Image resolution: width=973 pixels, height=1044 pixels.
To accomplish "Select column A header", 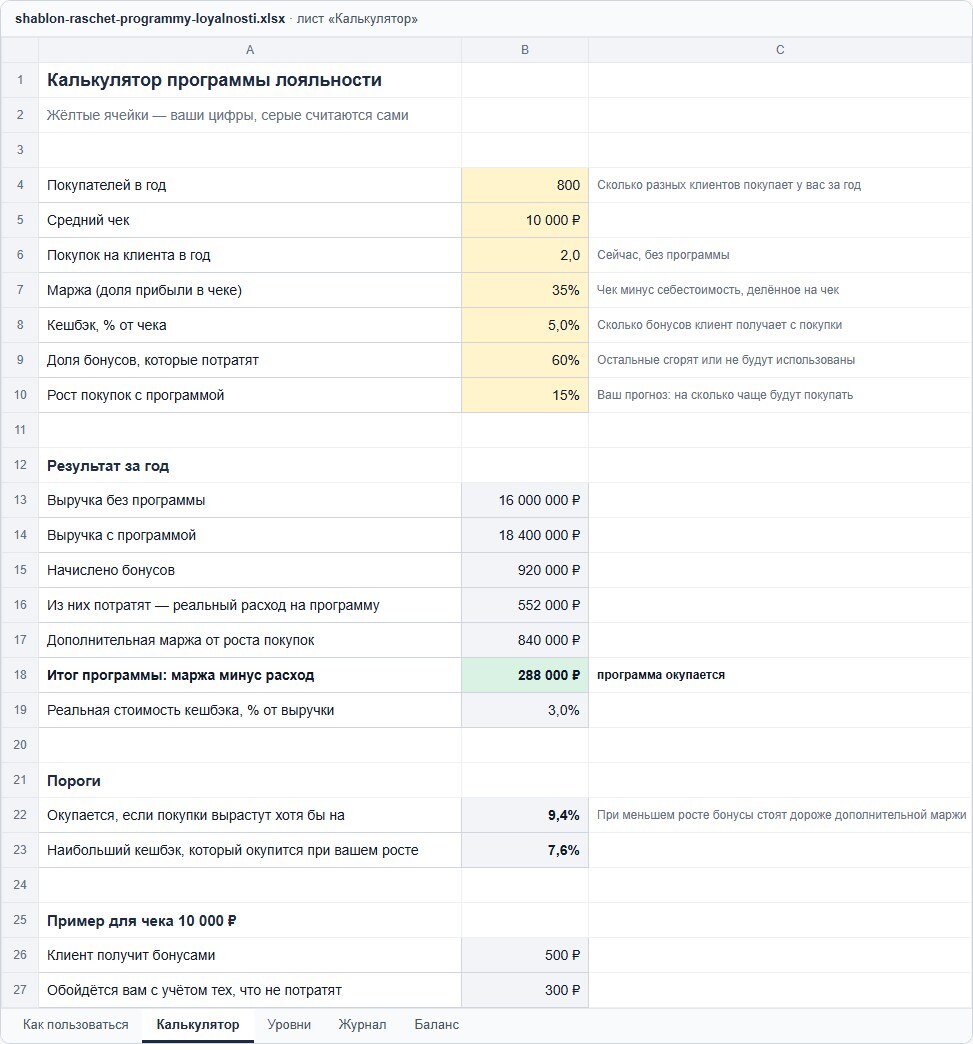I will click(250, 50).
